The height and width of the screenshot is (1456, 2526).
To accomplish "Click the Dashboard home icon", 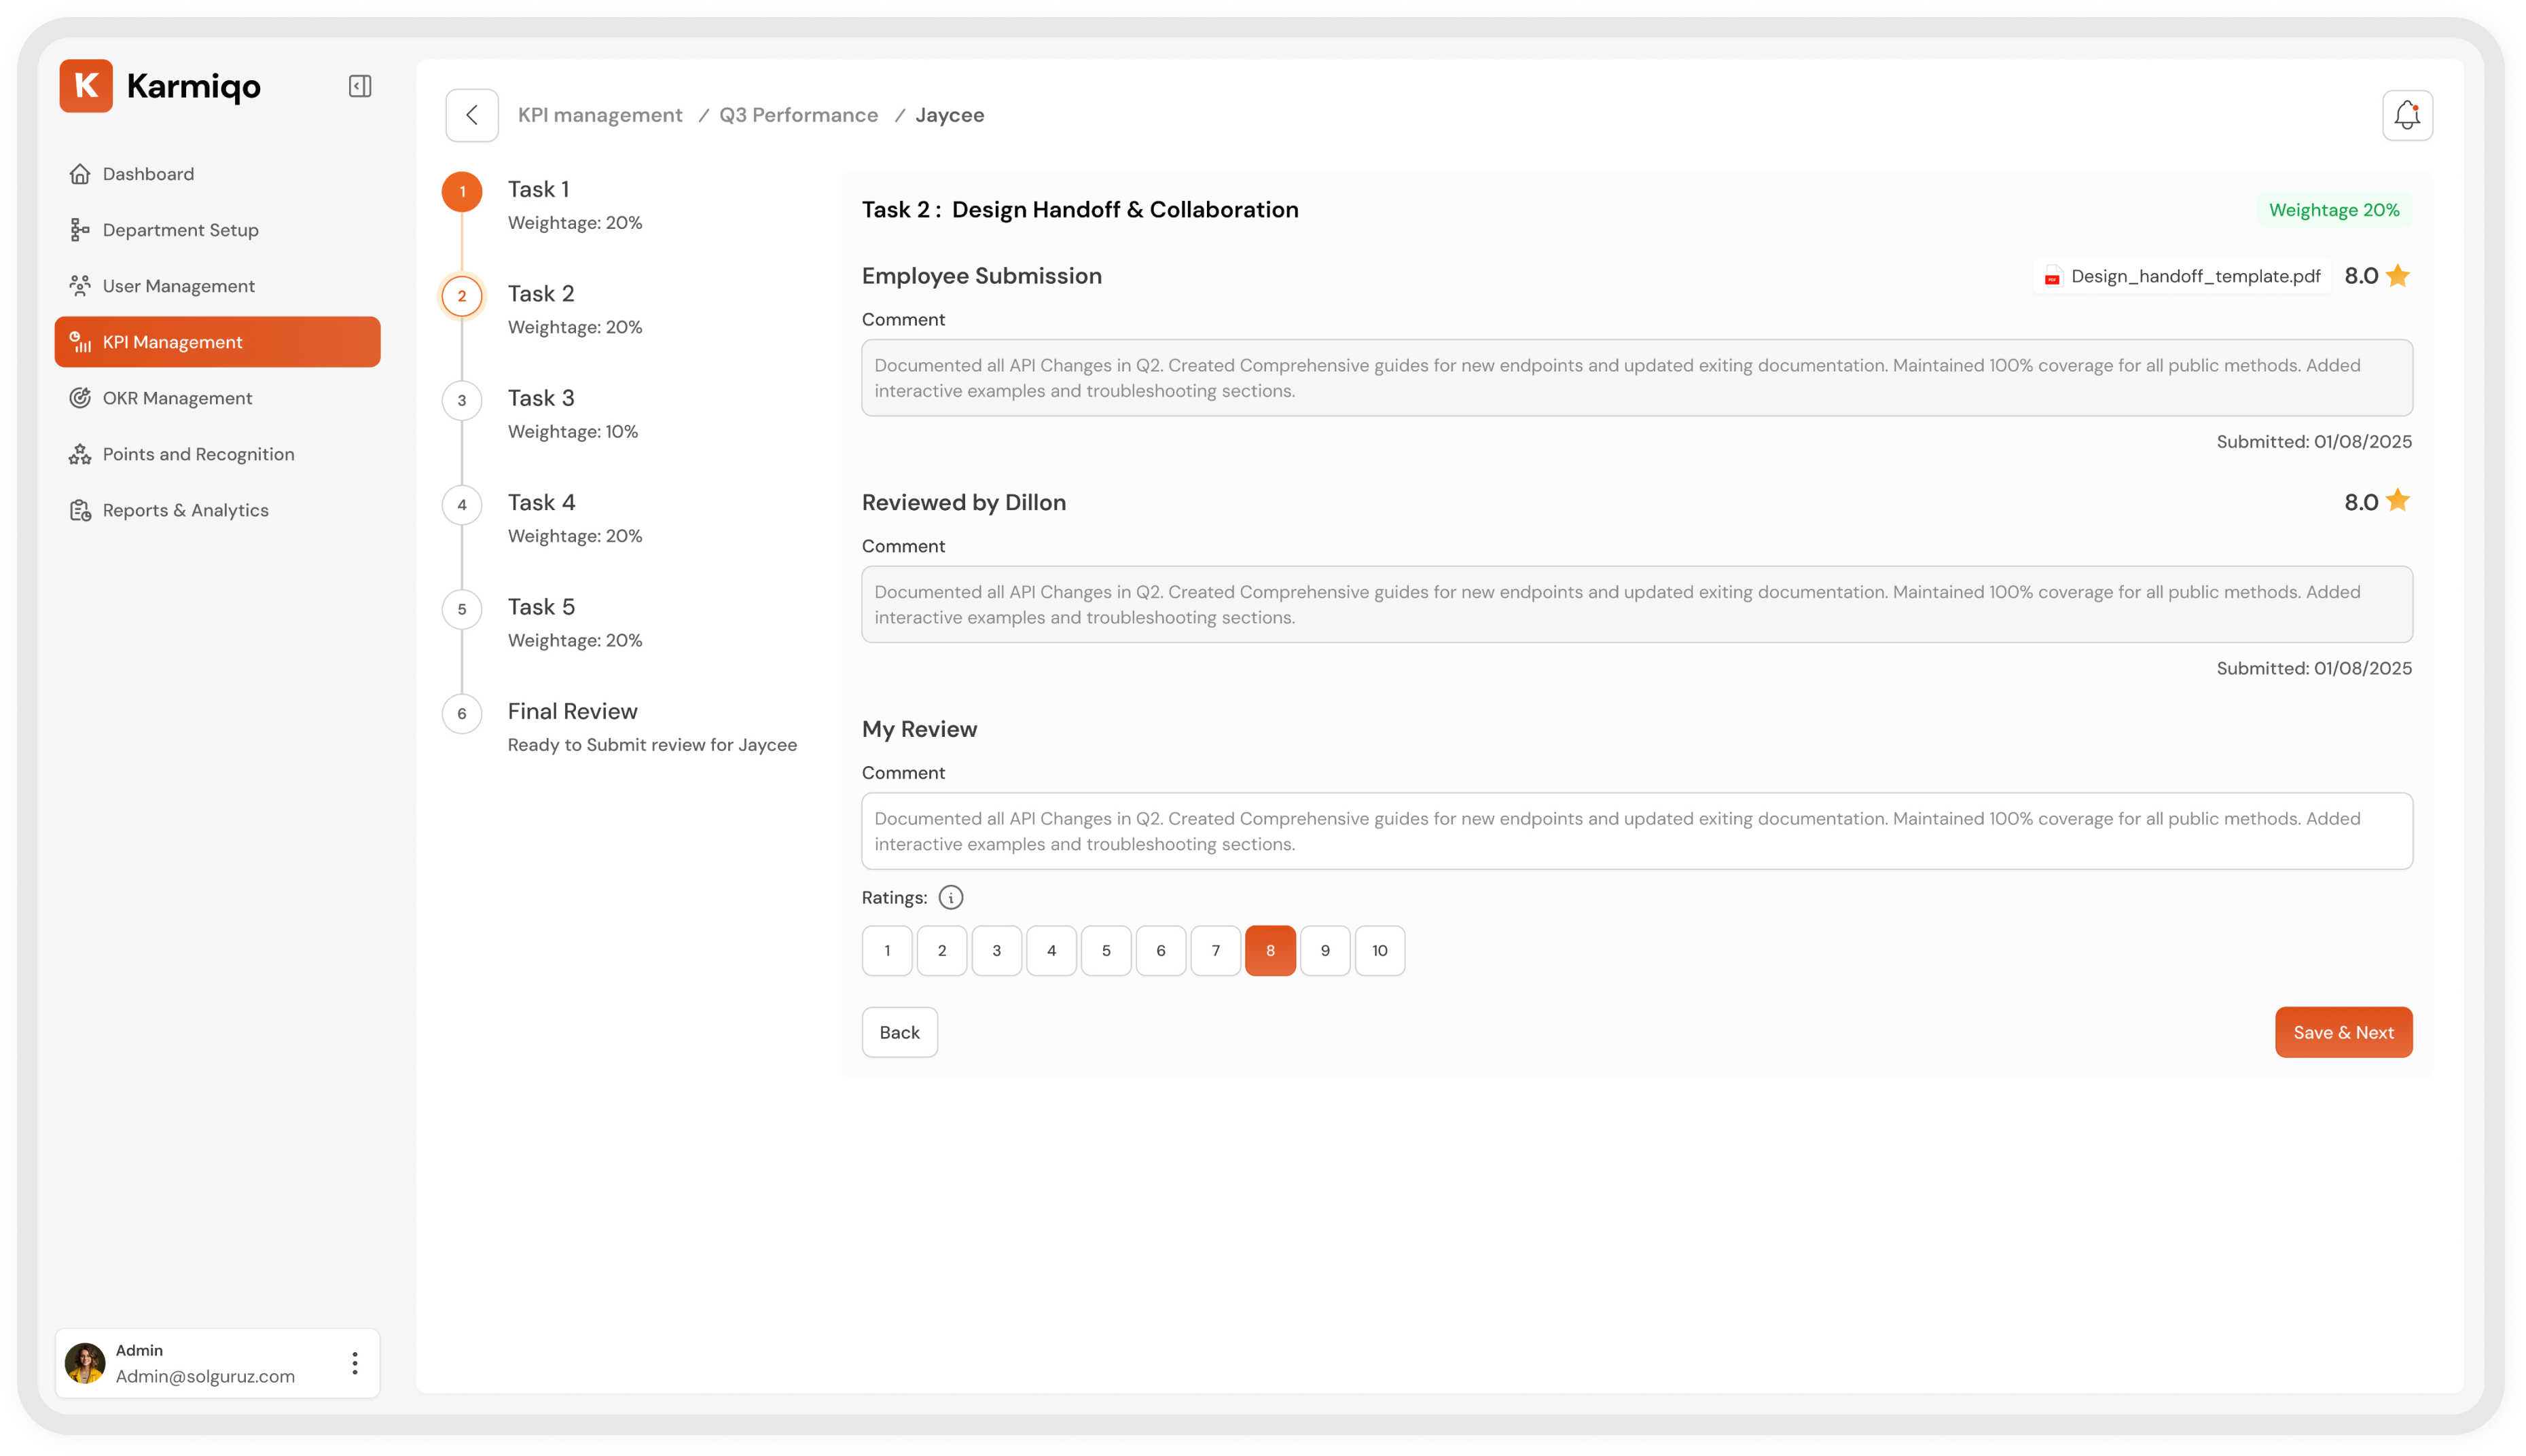I will click(80, 174).
